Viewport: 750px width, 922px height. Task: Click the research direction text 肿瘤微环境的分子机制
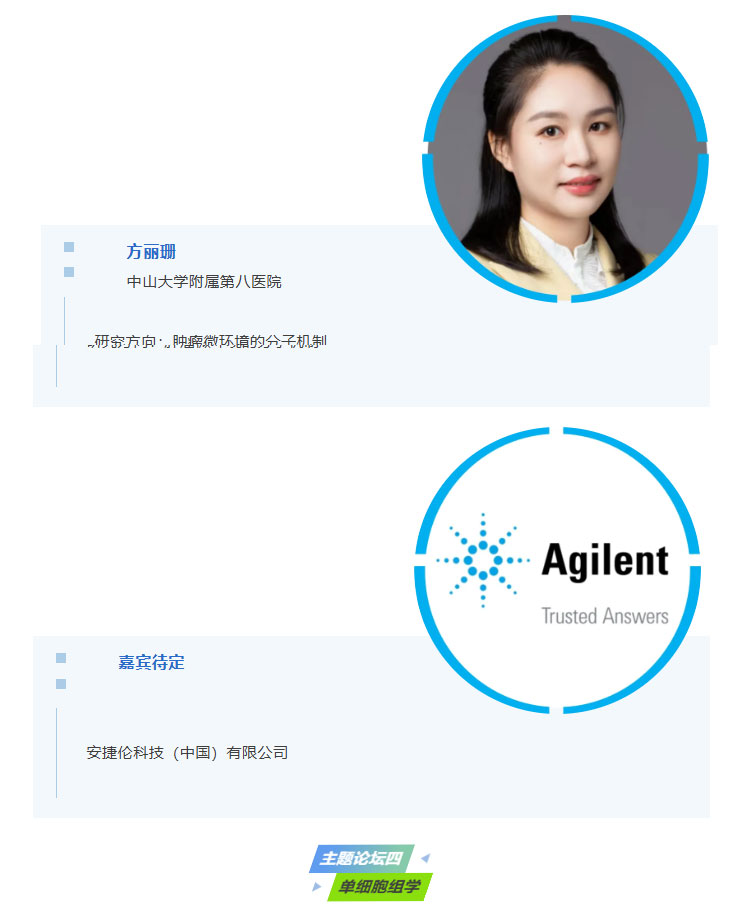pos(249,342)
